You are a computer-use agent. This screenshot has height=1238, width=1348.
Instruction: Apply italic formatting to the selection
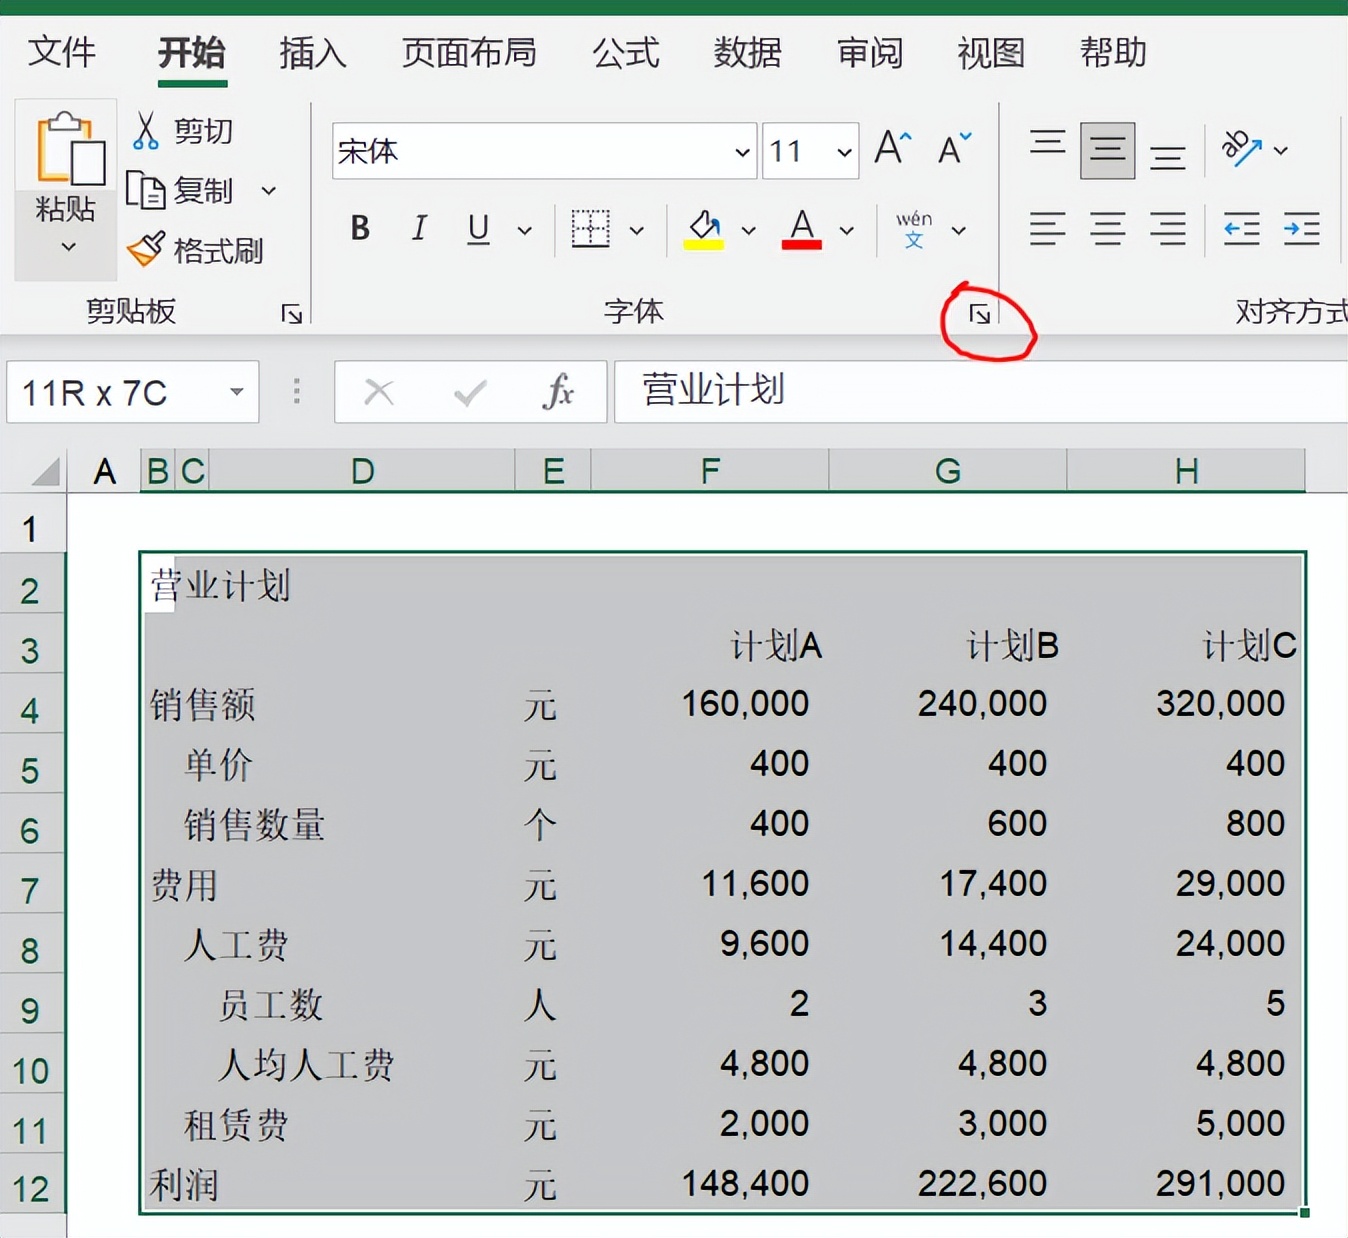click(x=419, y=229)
